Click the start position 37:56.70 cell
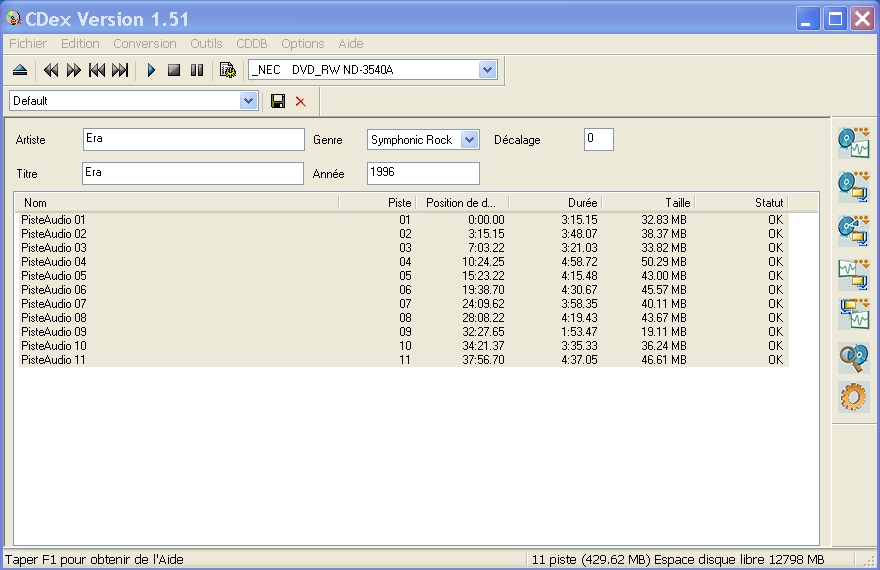 click(x=483, y=360)
